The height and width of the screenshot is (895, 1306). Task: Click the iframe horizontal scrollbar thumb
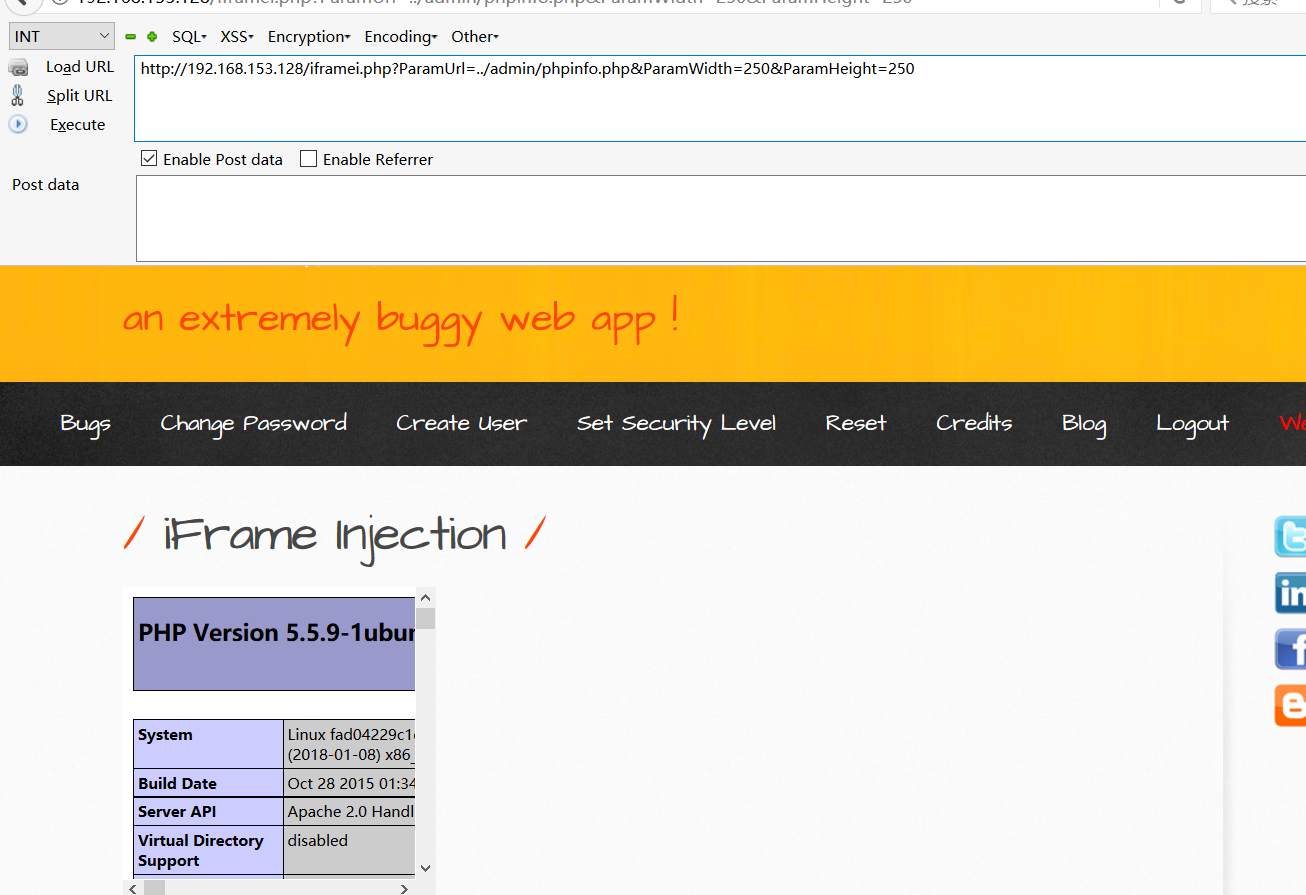(155, 888)
